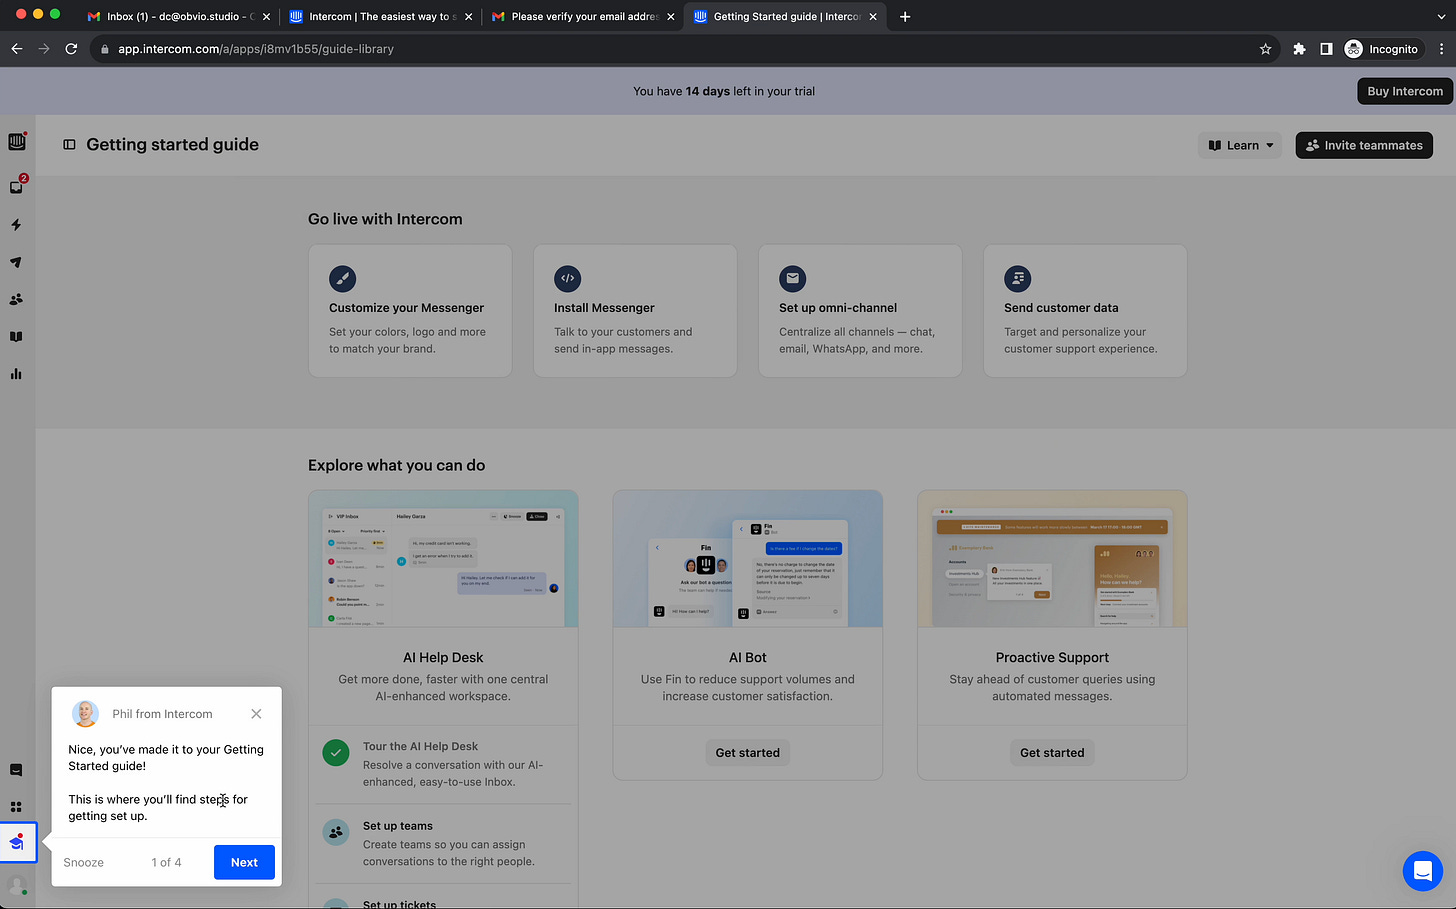The width and height of the screenshot is (1456, 909).
Task: Toggle the side panel icon beside the title
Action: 69,145
